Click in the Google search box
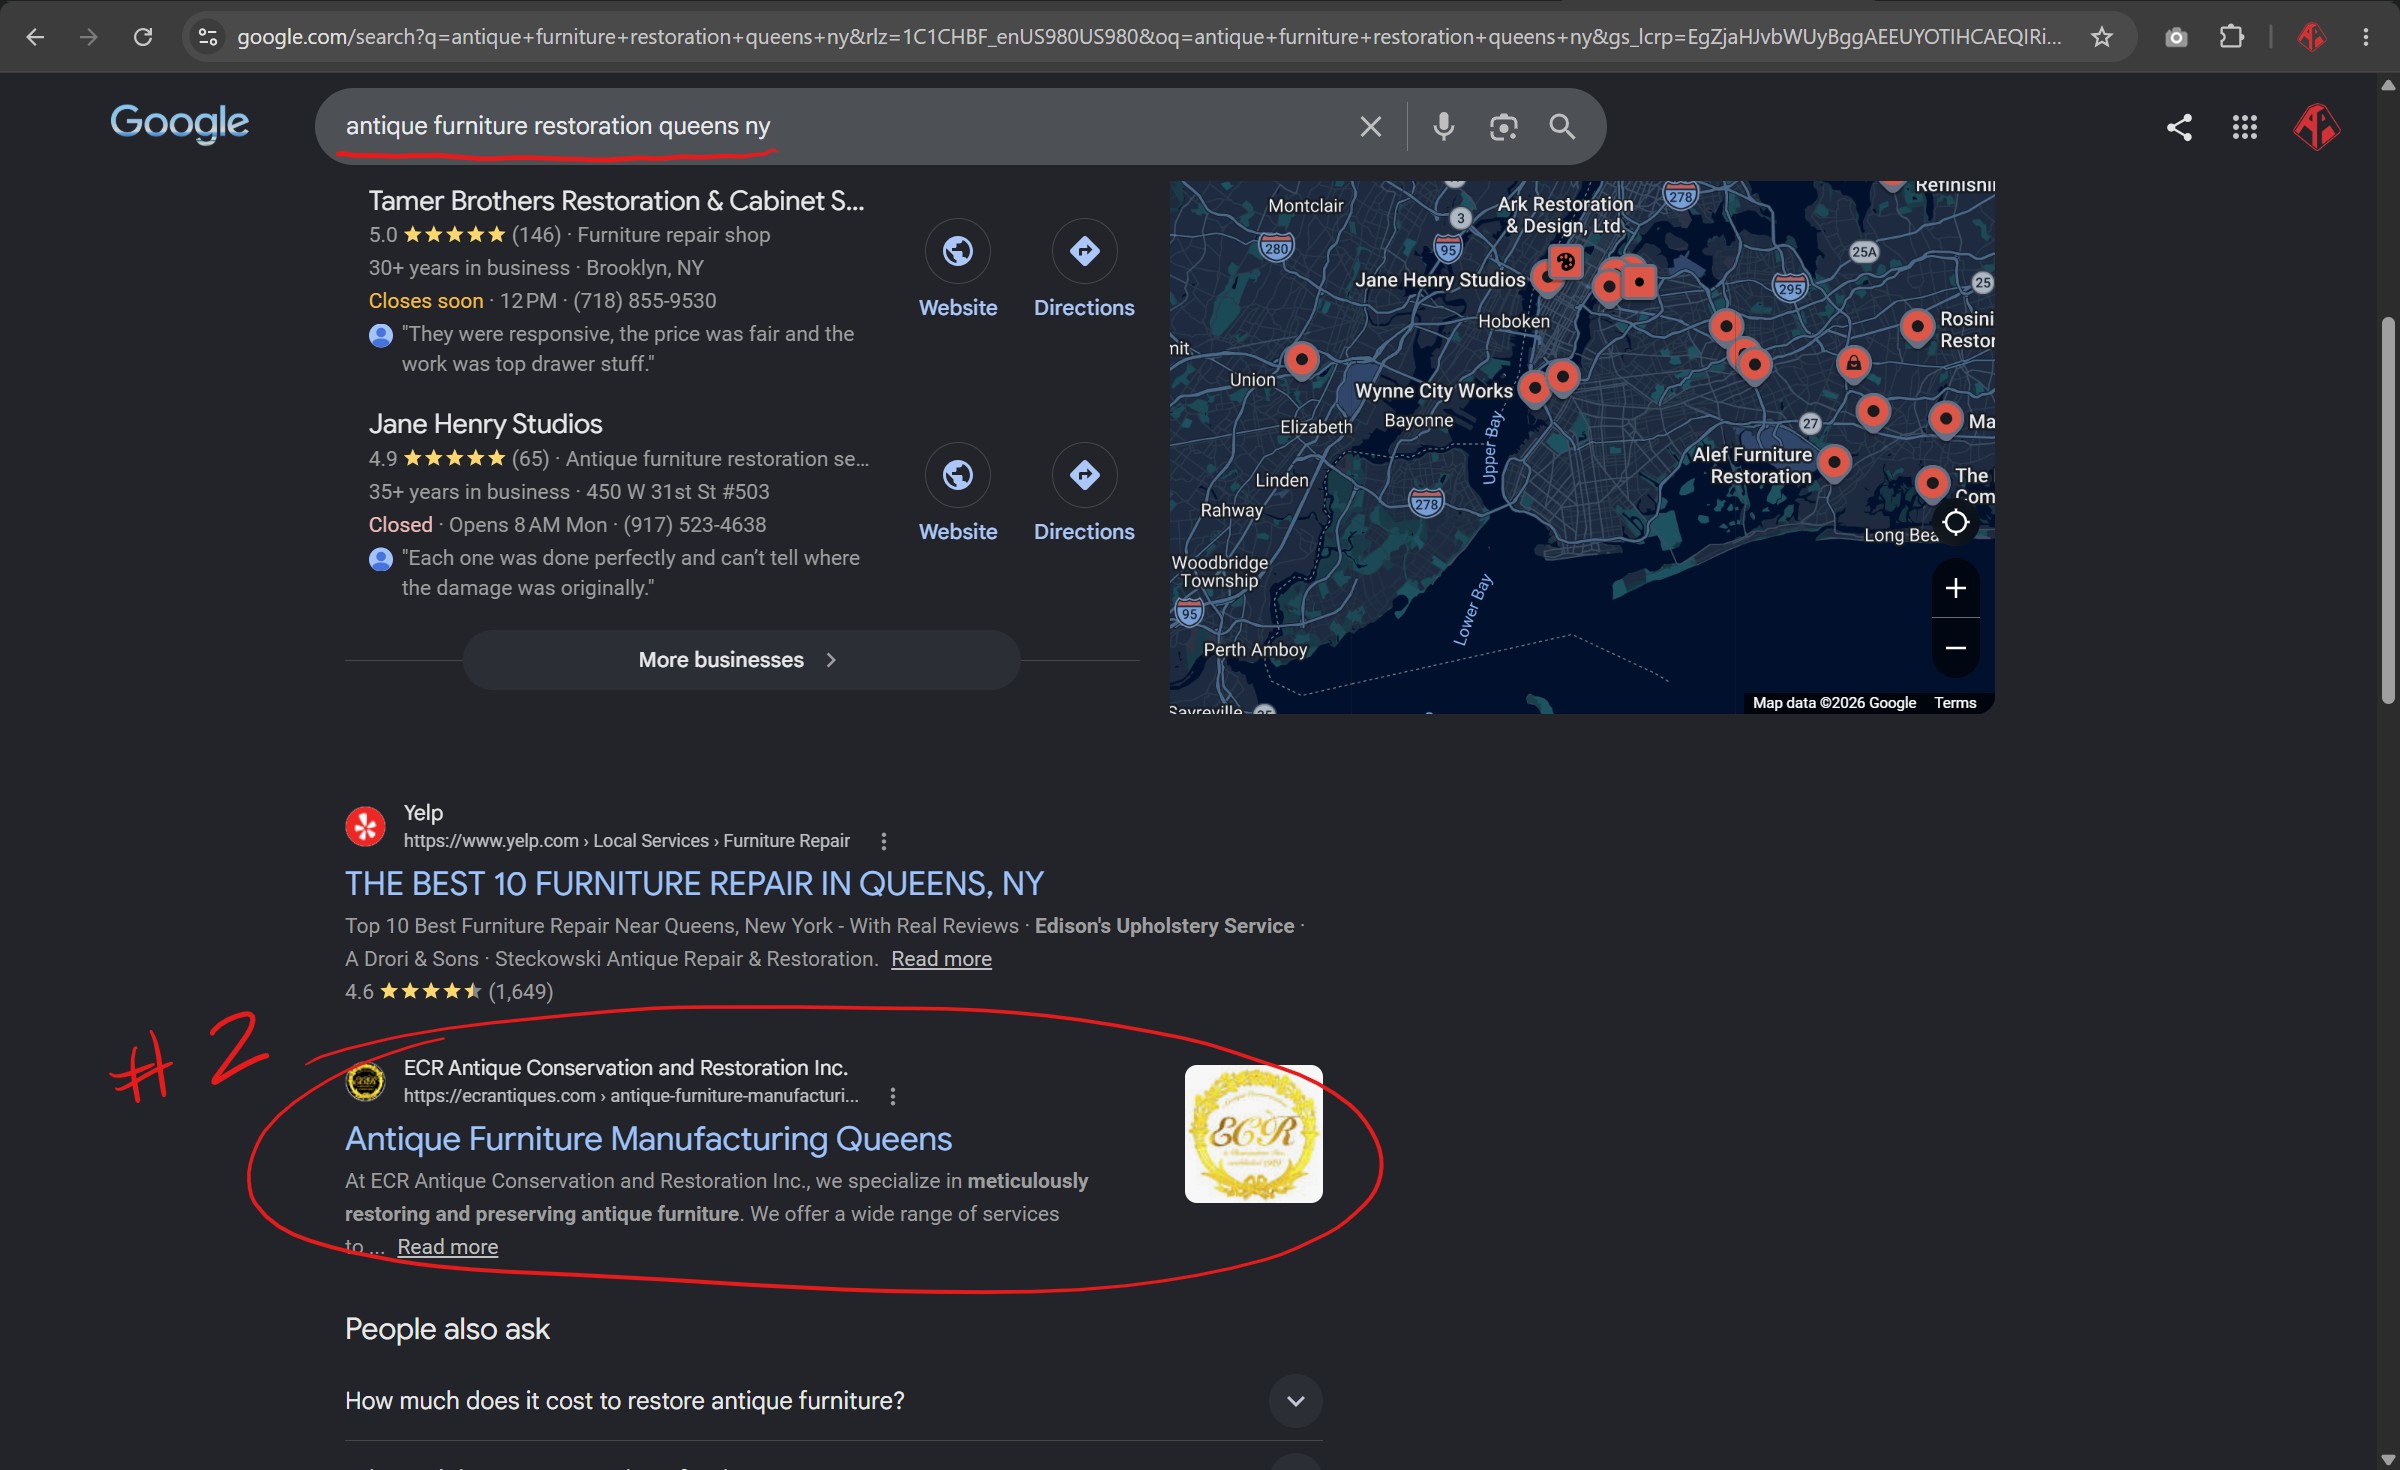The width and height of the screenshot is (2400, 1470). pos(840,127)
